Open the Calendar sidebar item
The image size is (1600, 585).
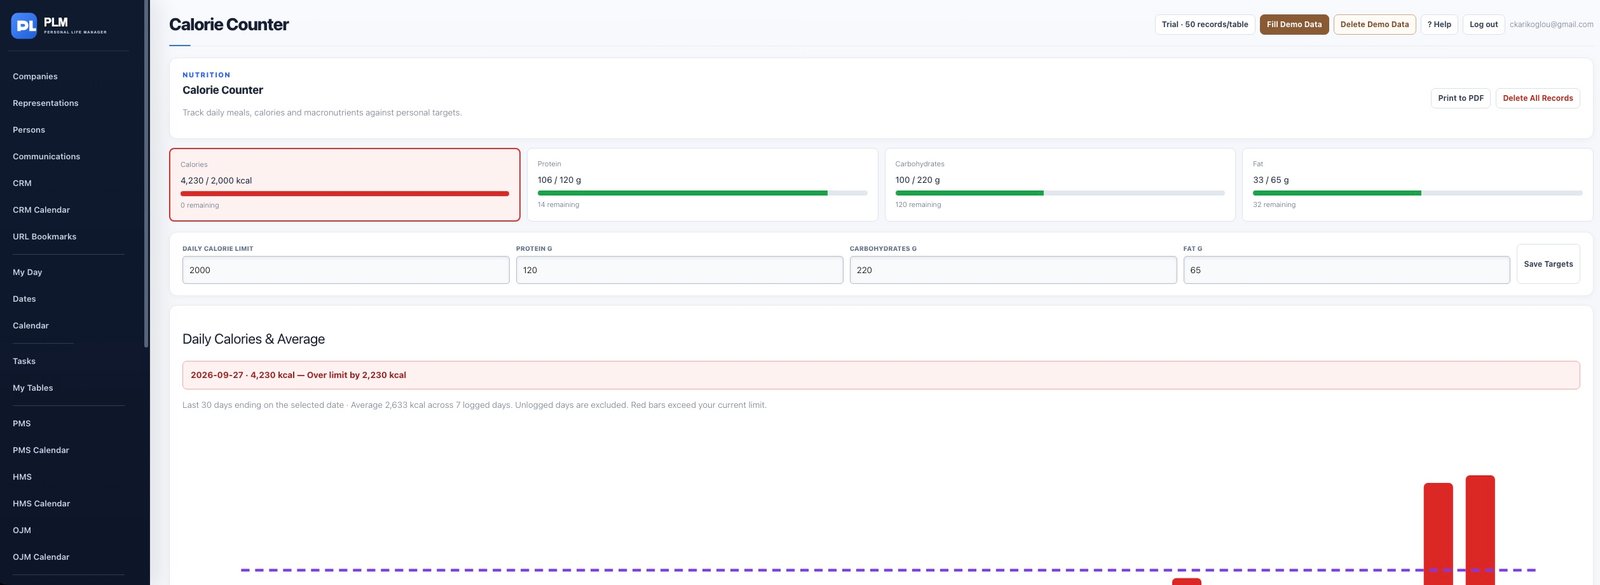[x=30, y=326]
